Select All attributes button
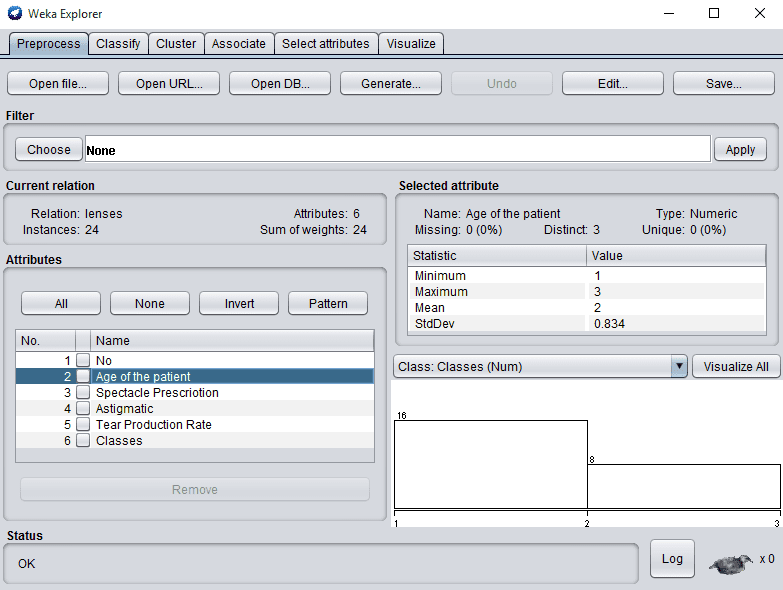The height and width of the screenshot is (590, 783). tap(61, 303)
